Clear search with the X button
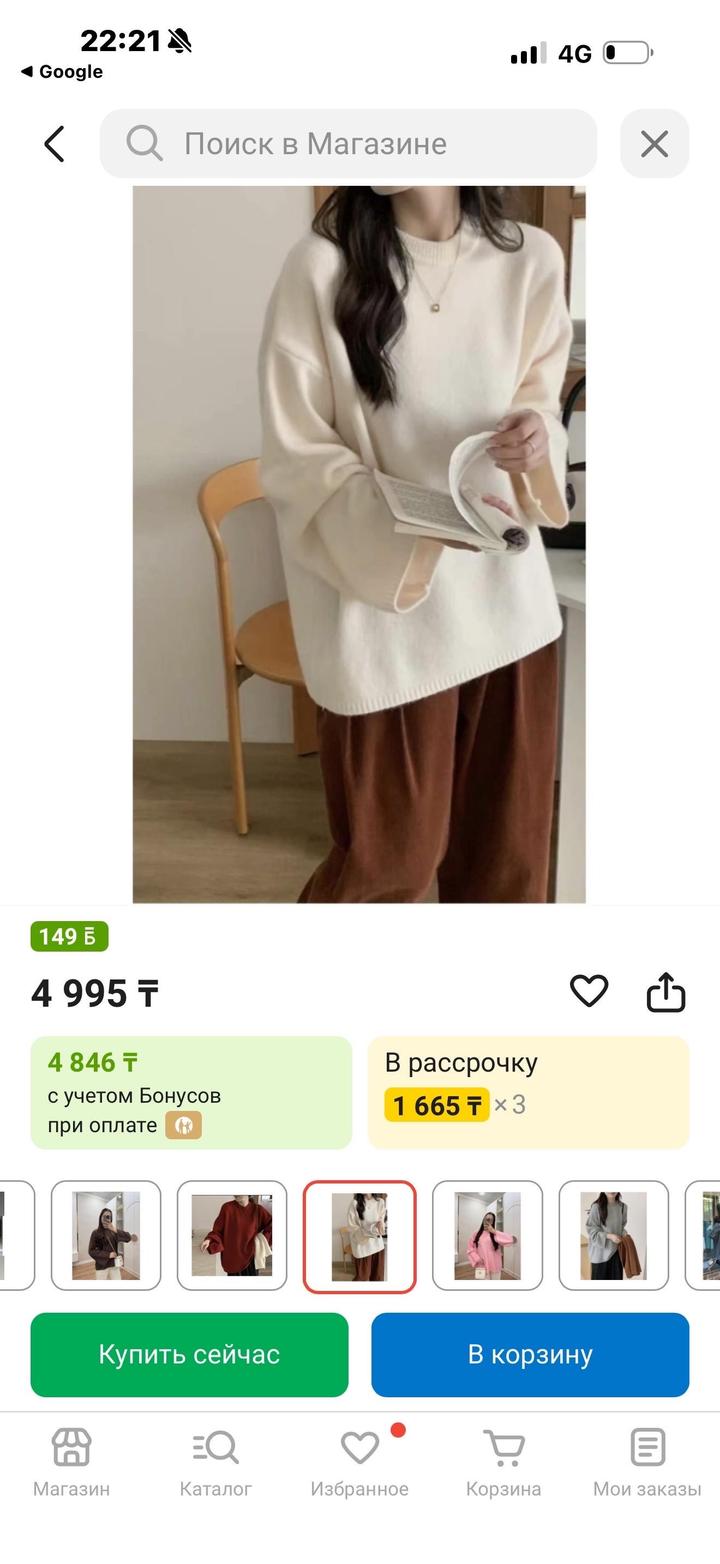The height and width of the screenshot is (1564, 720). point(654,144)
